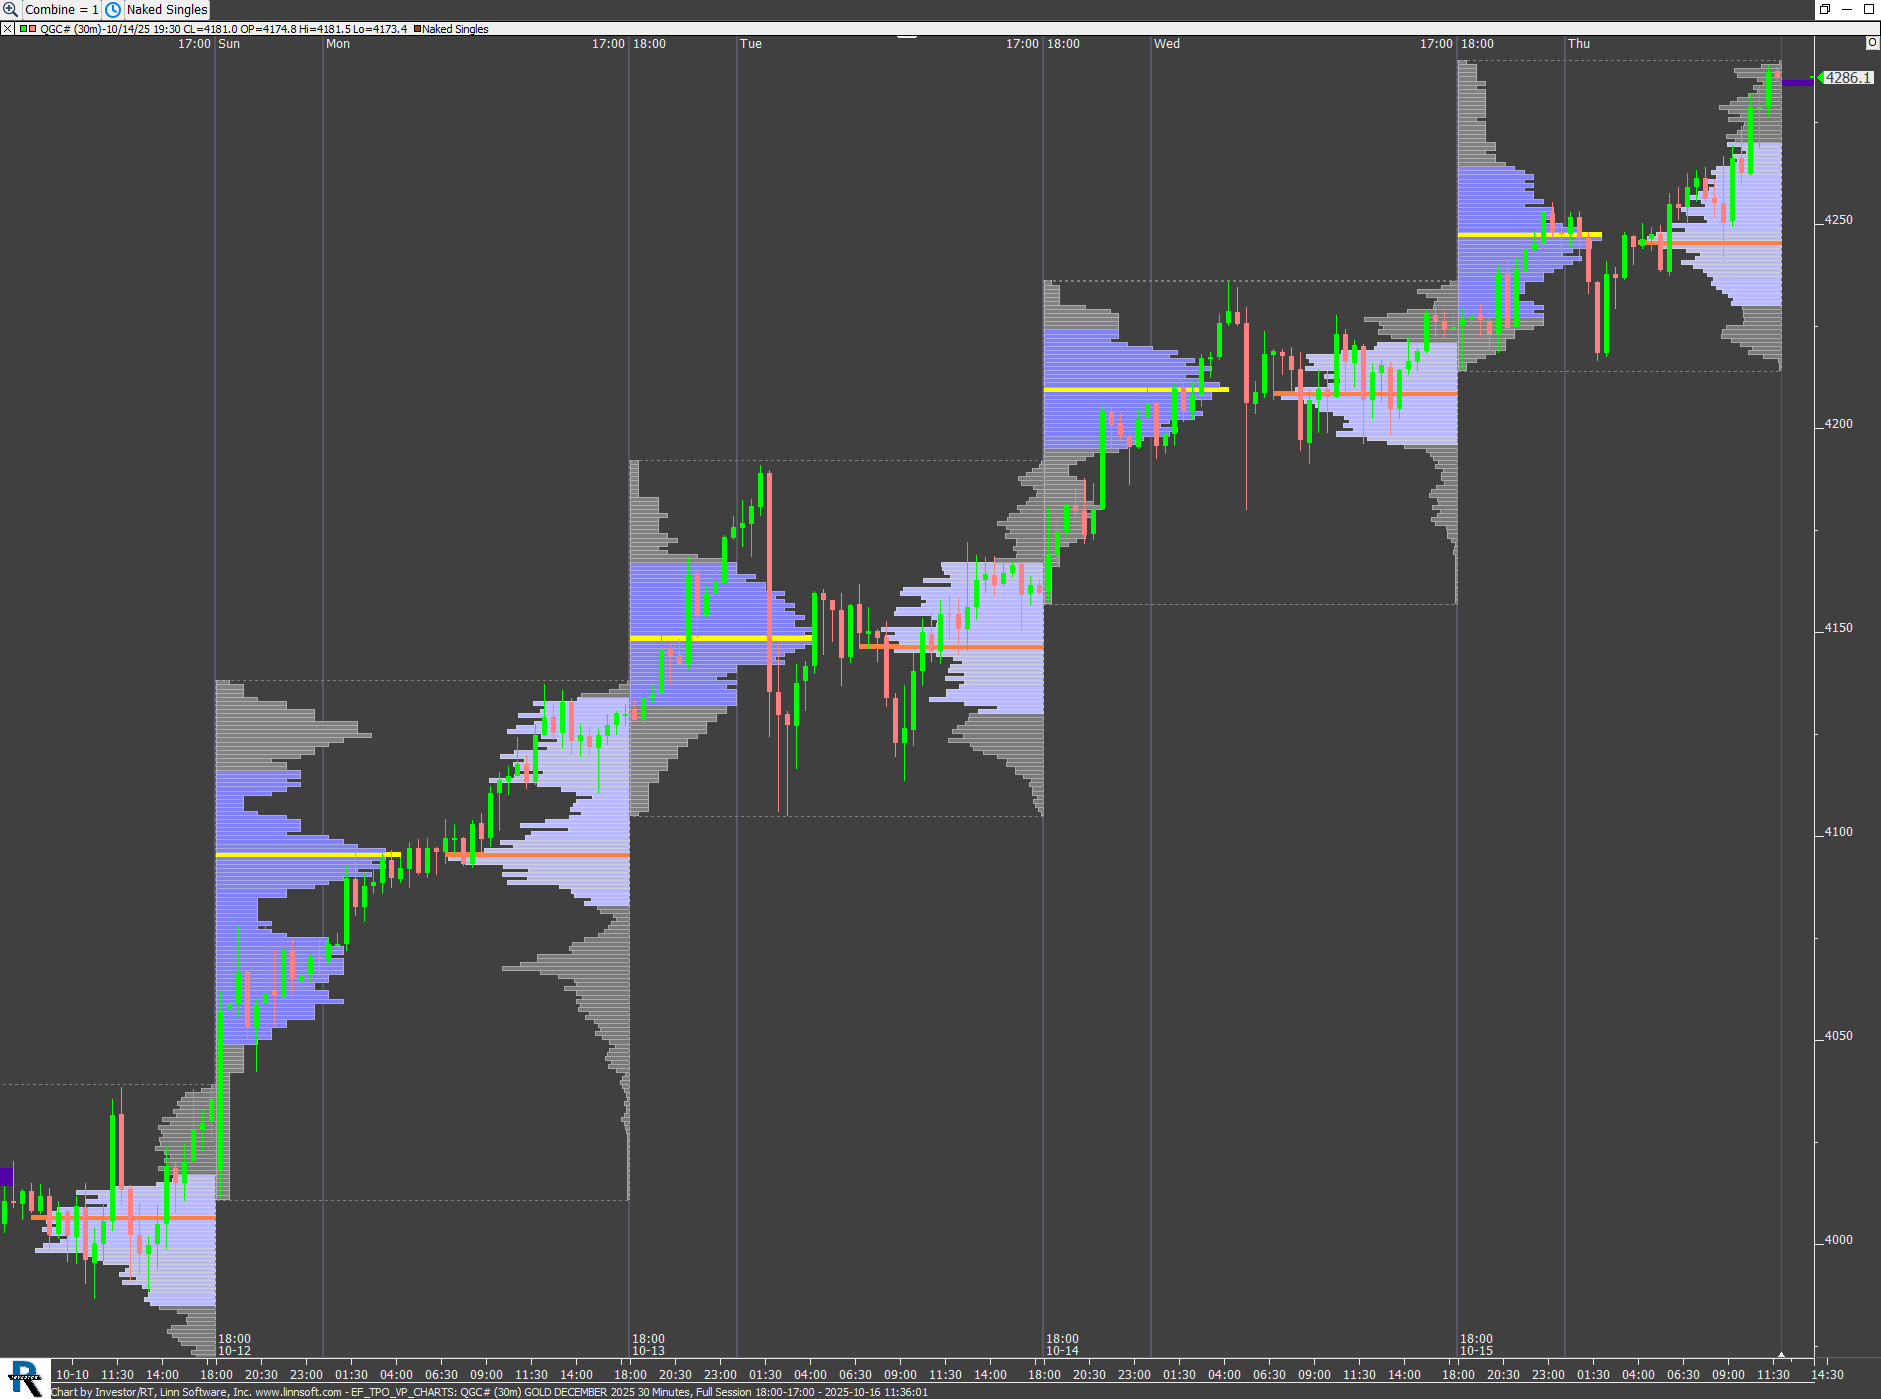Click the Investor/RT logo icon
Viewport: 1881px width, 1399px height.
tap(24, 1378)
